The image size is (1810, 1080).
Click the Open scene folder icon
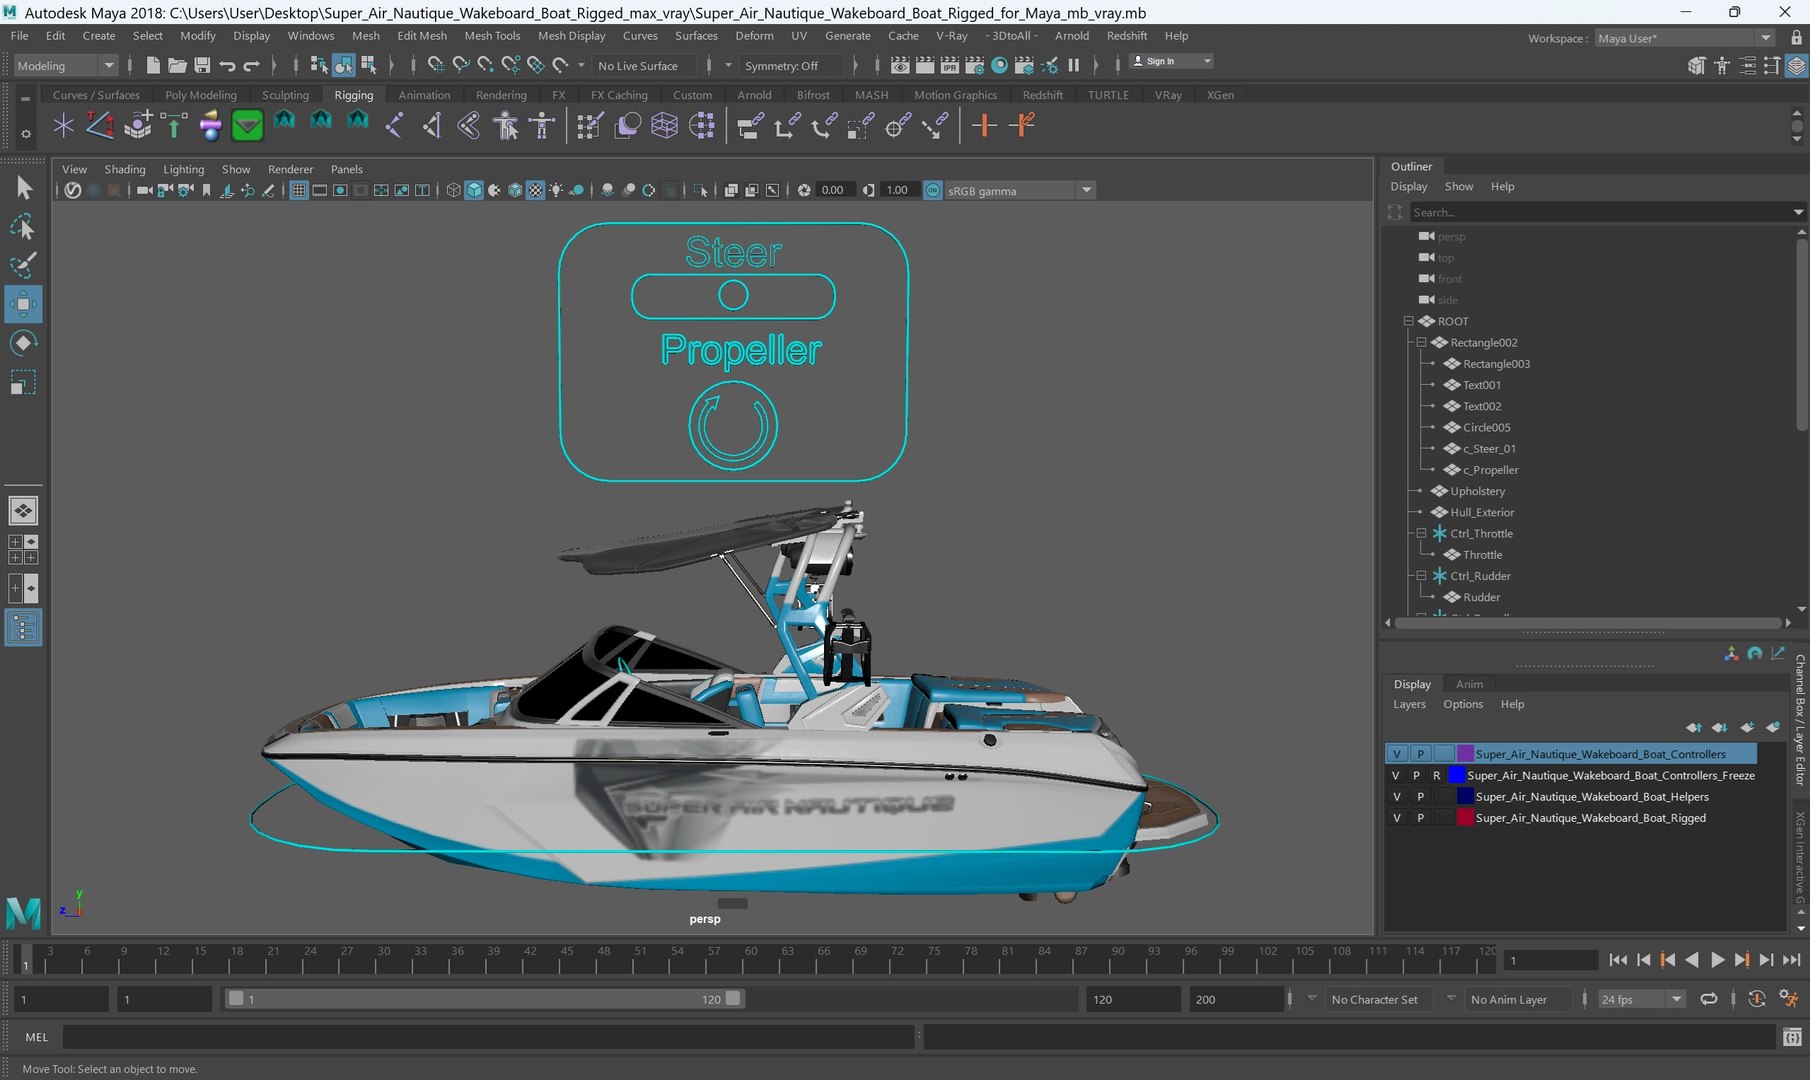tap(177, 65)
